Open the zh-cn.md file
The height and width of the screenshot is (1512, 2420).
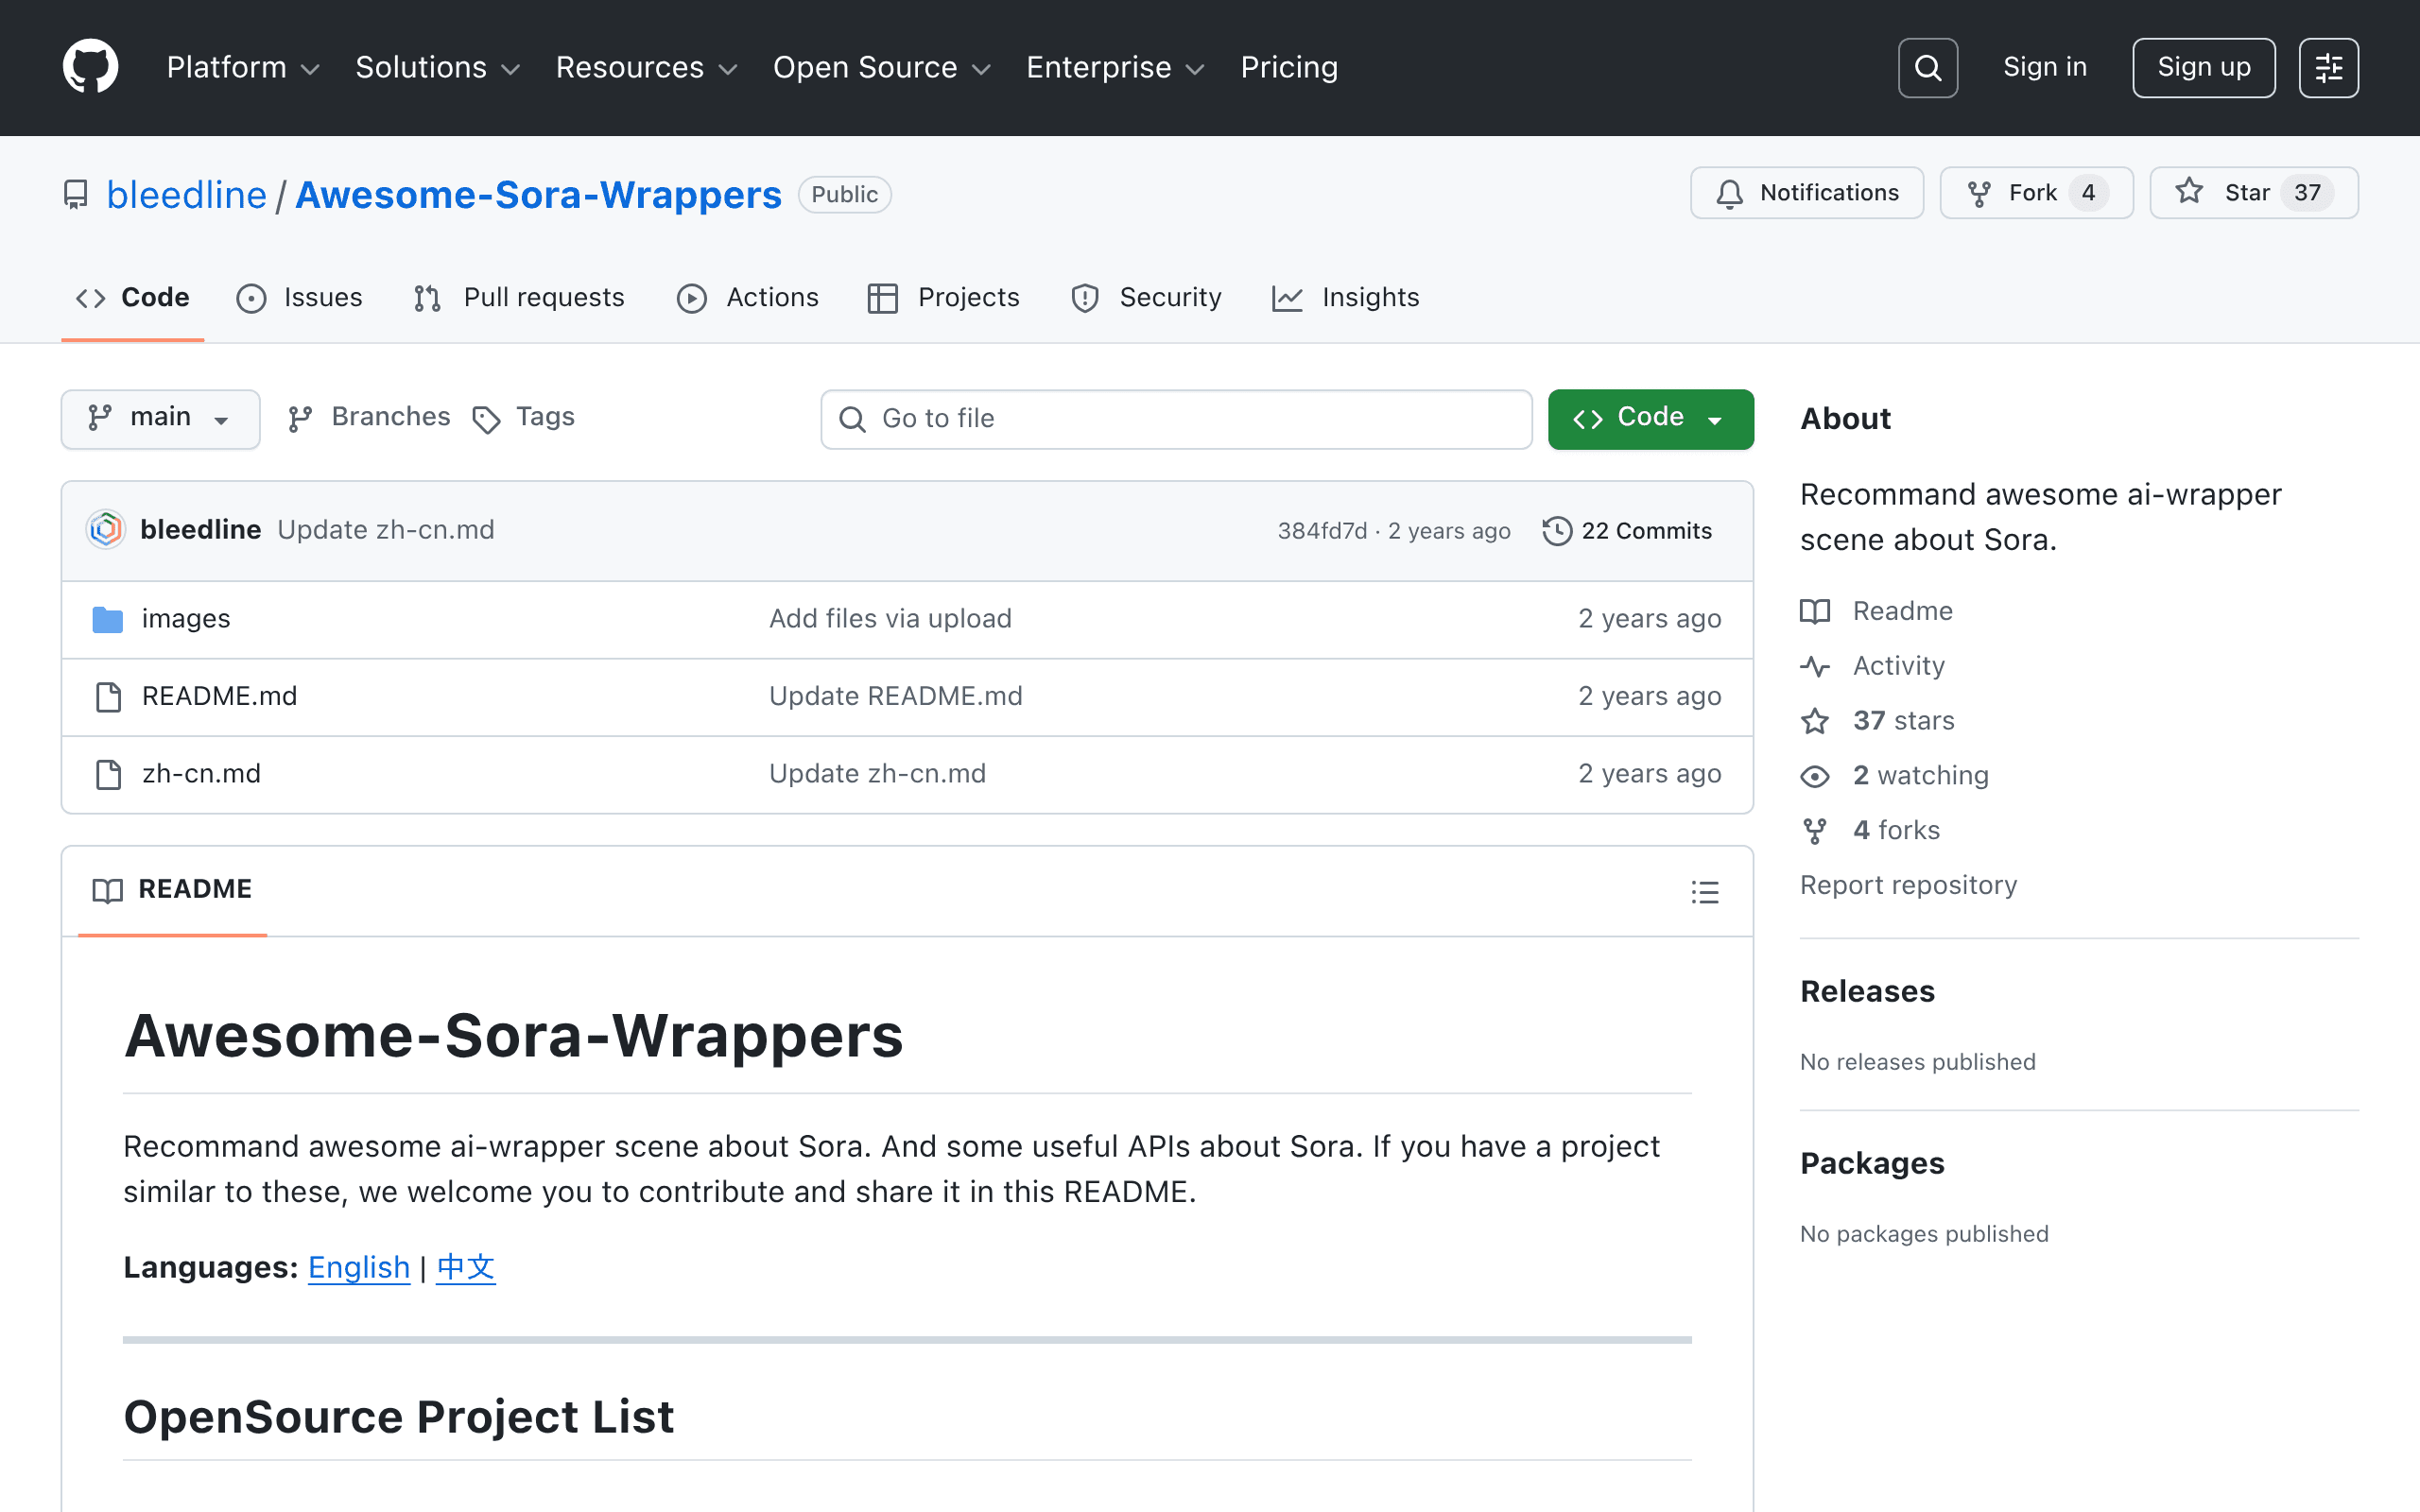[201, 774]
